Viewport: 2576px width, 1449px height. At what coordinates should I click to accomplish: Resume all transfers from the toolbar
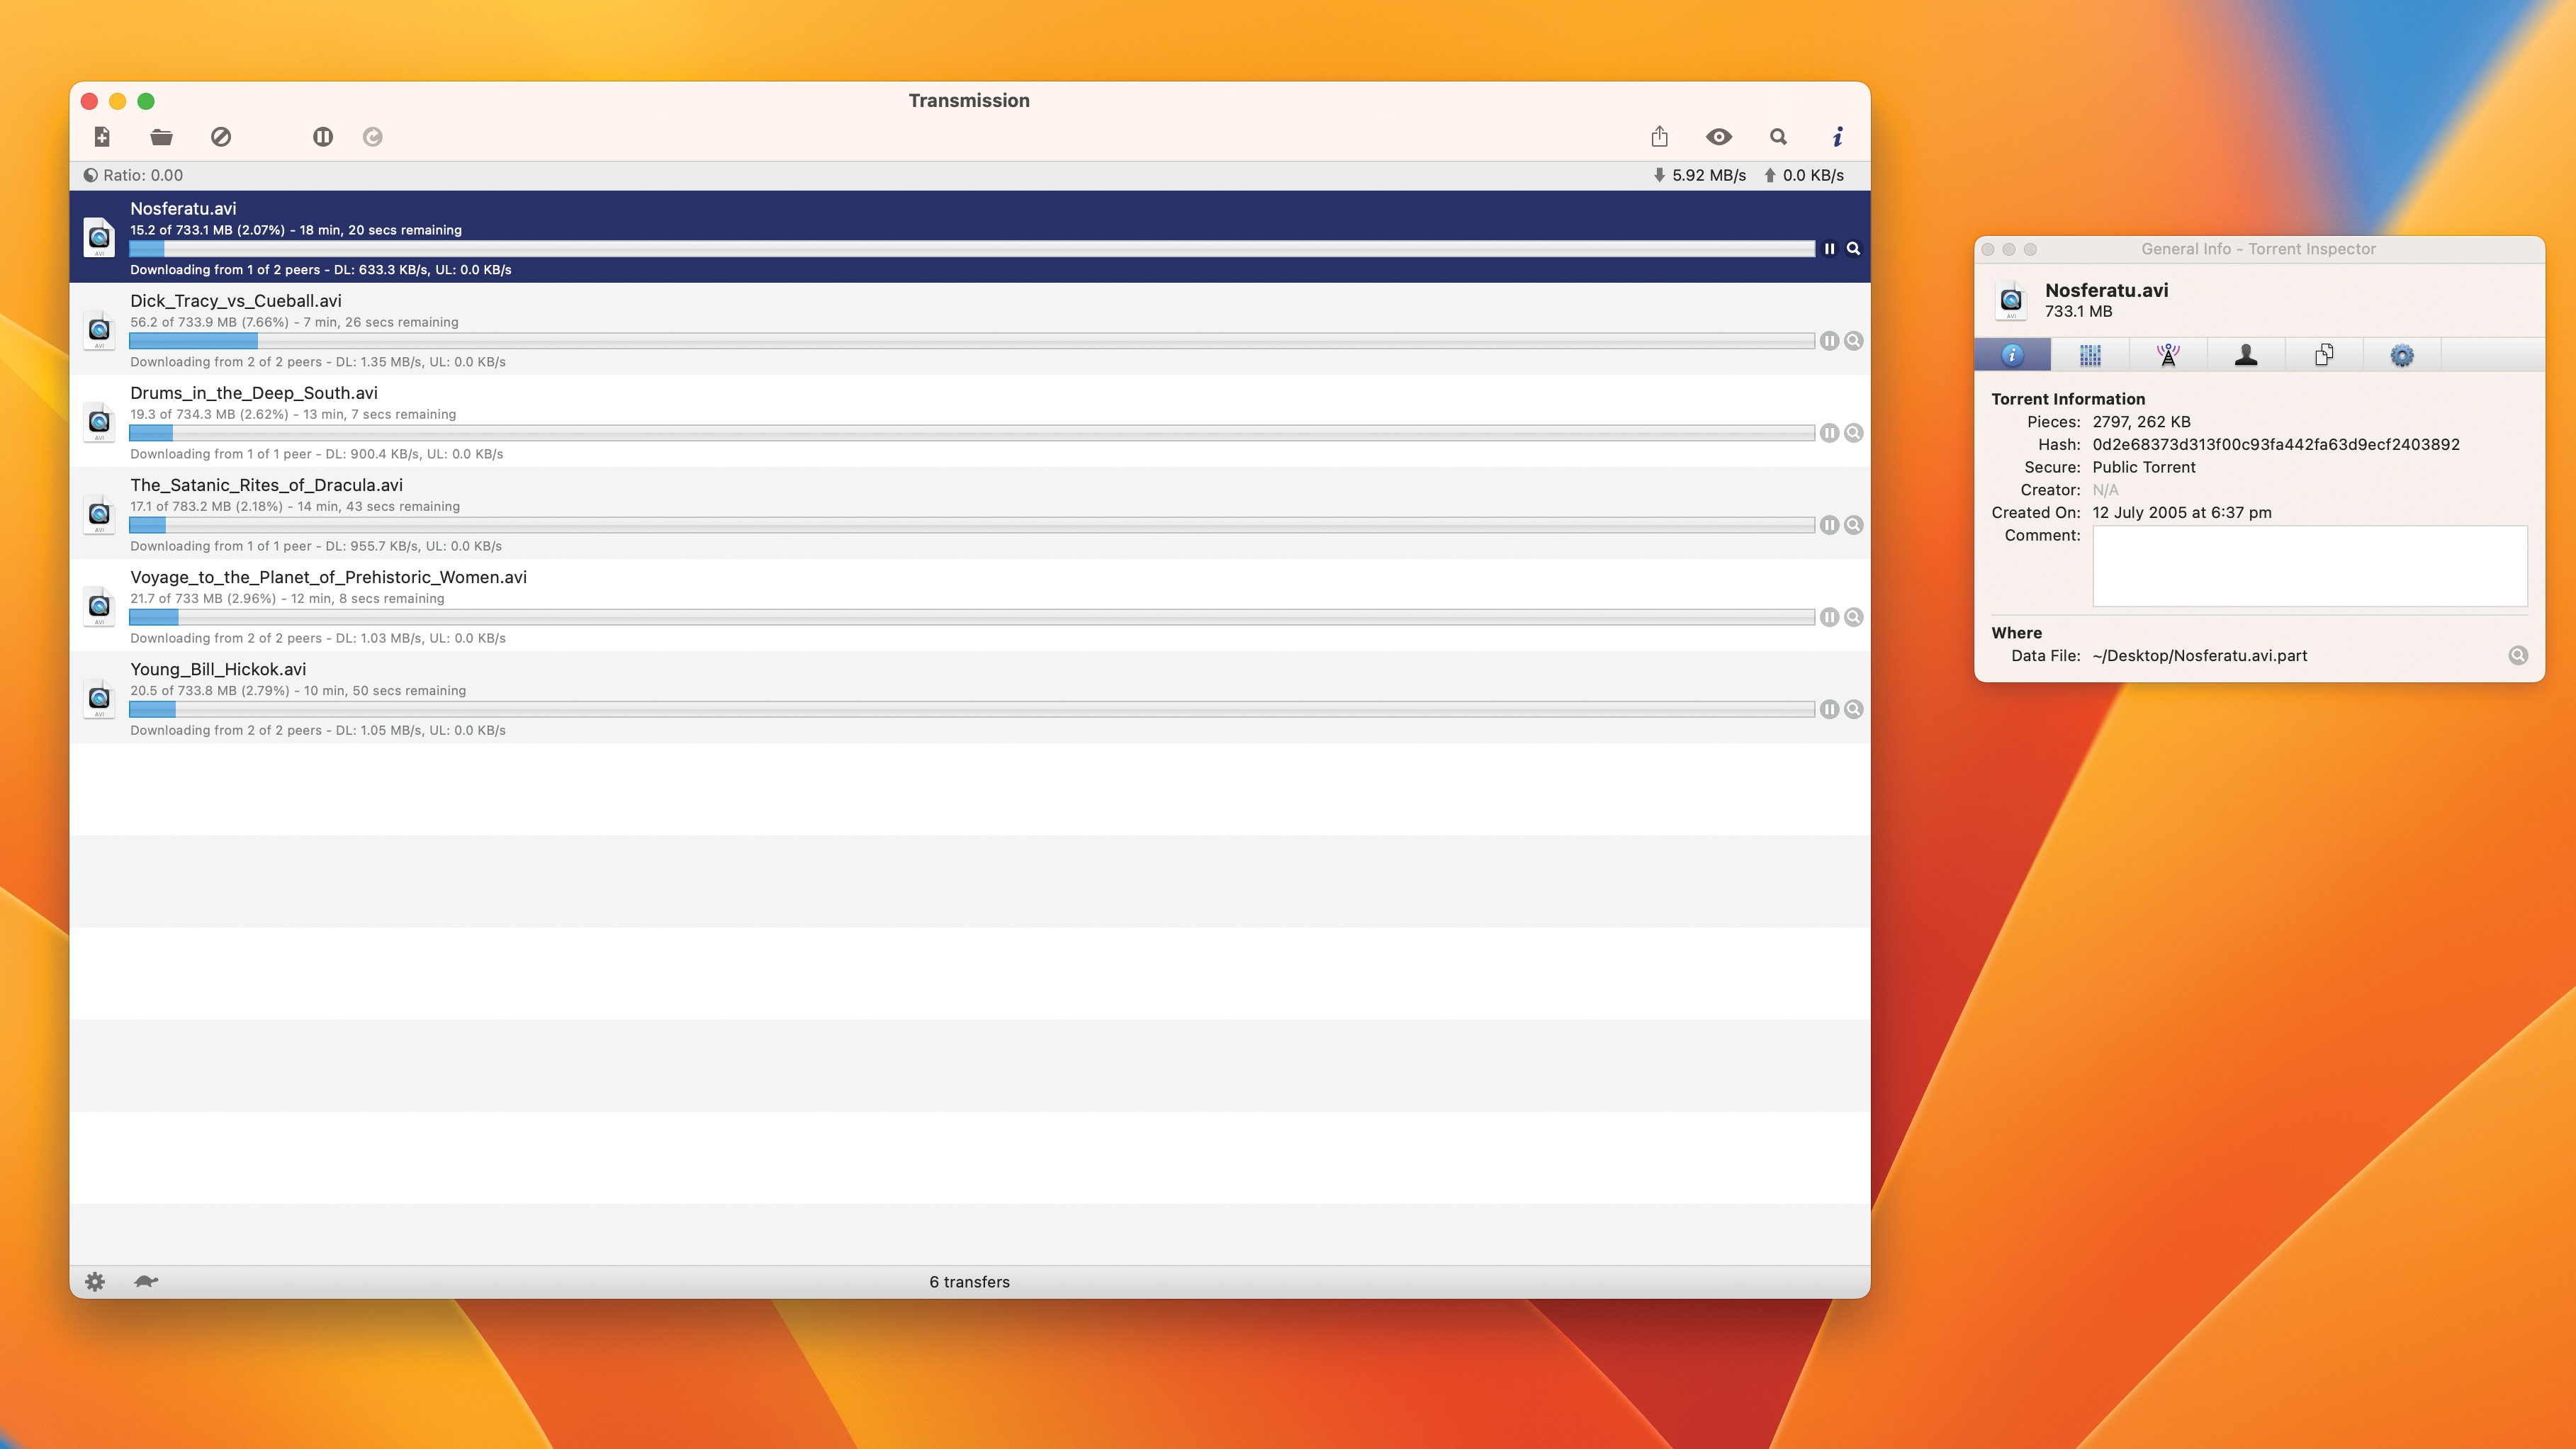pos(373,137)
